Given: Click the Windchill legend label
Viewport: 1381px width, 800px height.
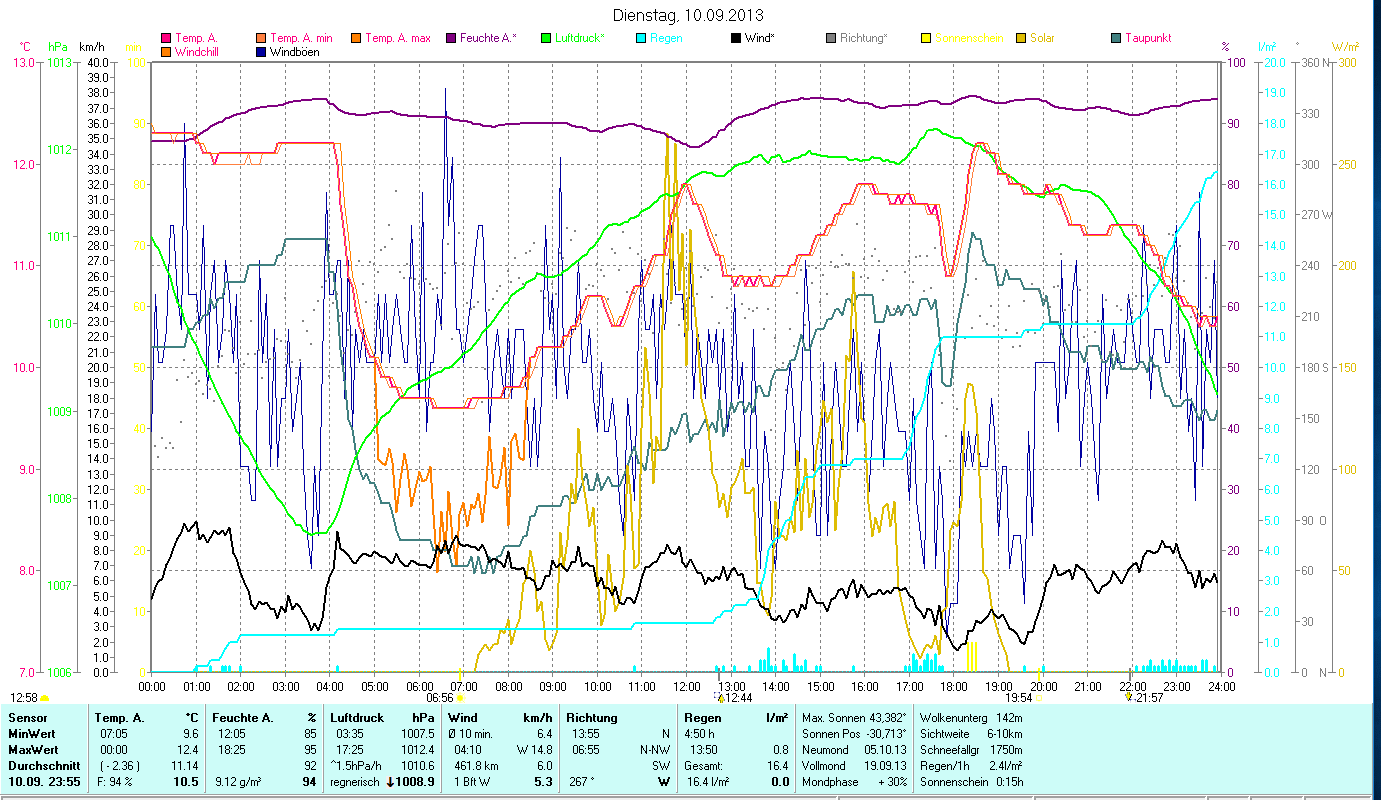Looking at the screenshot, I should click(x=198, y=51).
